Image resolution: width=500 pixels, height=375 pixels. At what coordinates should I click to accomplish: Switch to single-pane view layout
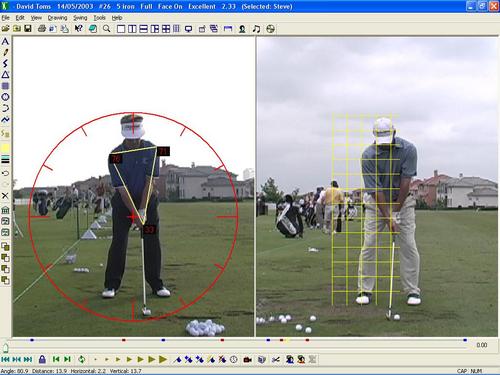click(121, 29)
